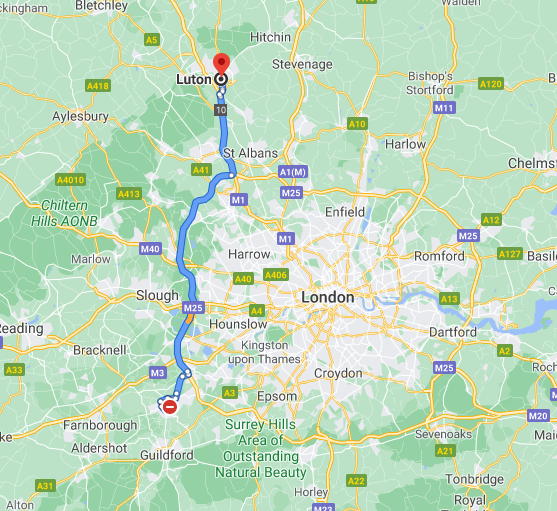The height and width of the screenshot is (511, 557).
Task: Click the A4010 road shield
Action: pyautogui.click(x=71, y=180)
